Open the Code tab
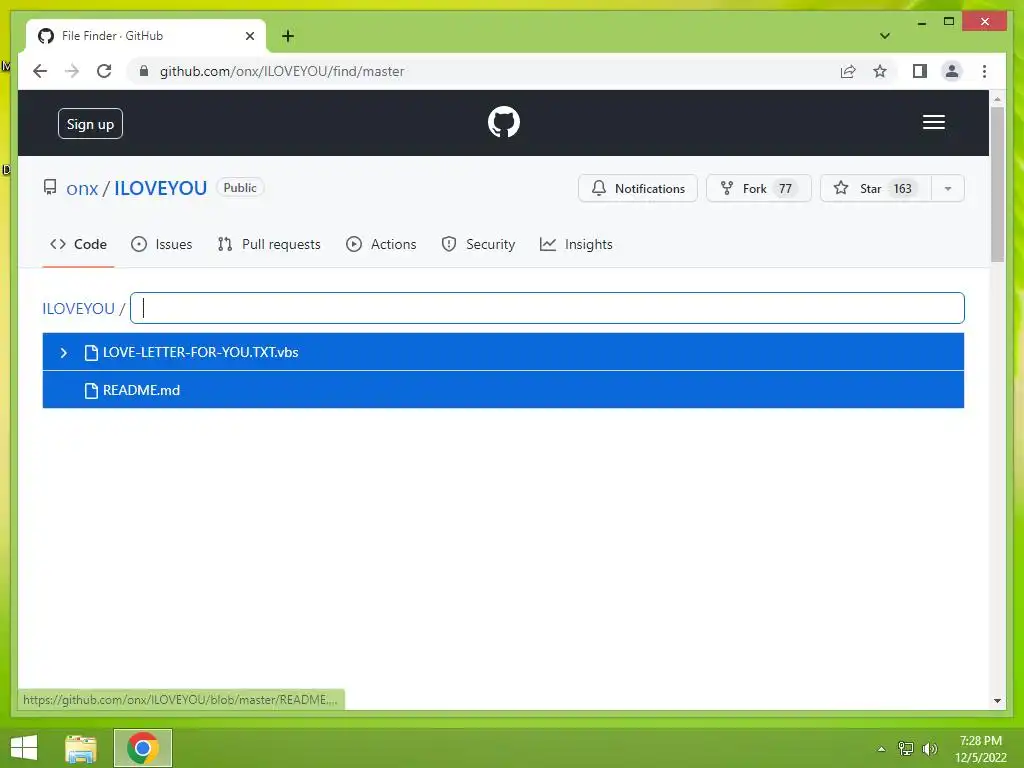The width and height of the screenshot is (1024, 768). [x=78, y=244]
